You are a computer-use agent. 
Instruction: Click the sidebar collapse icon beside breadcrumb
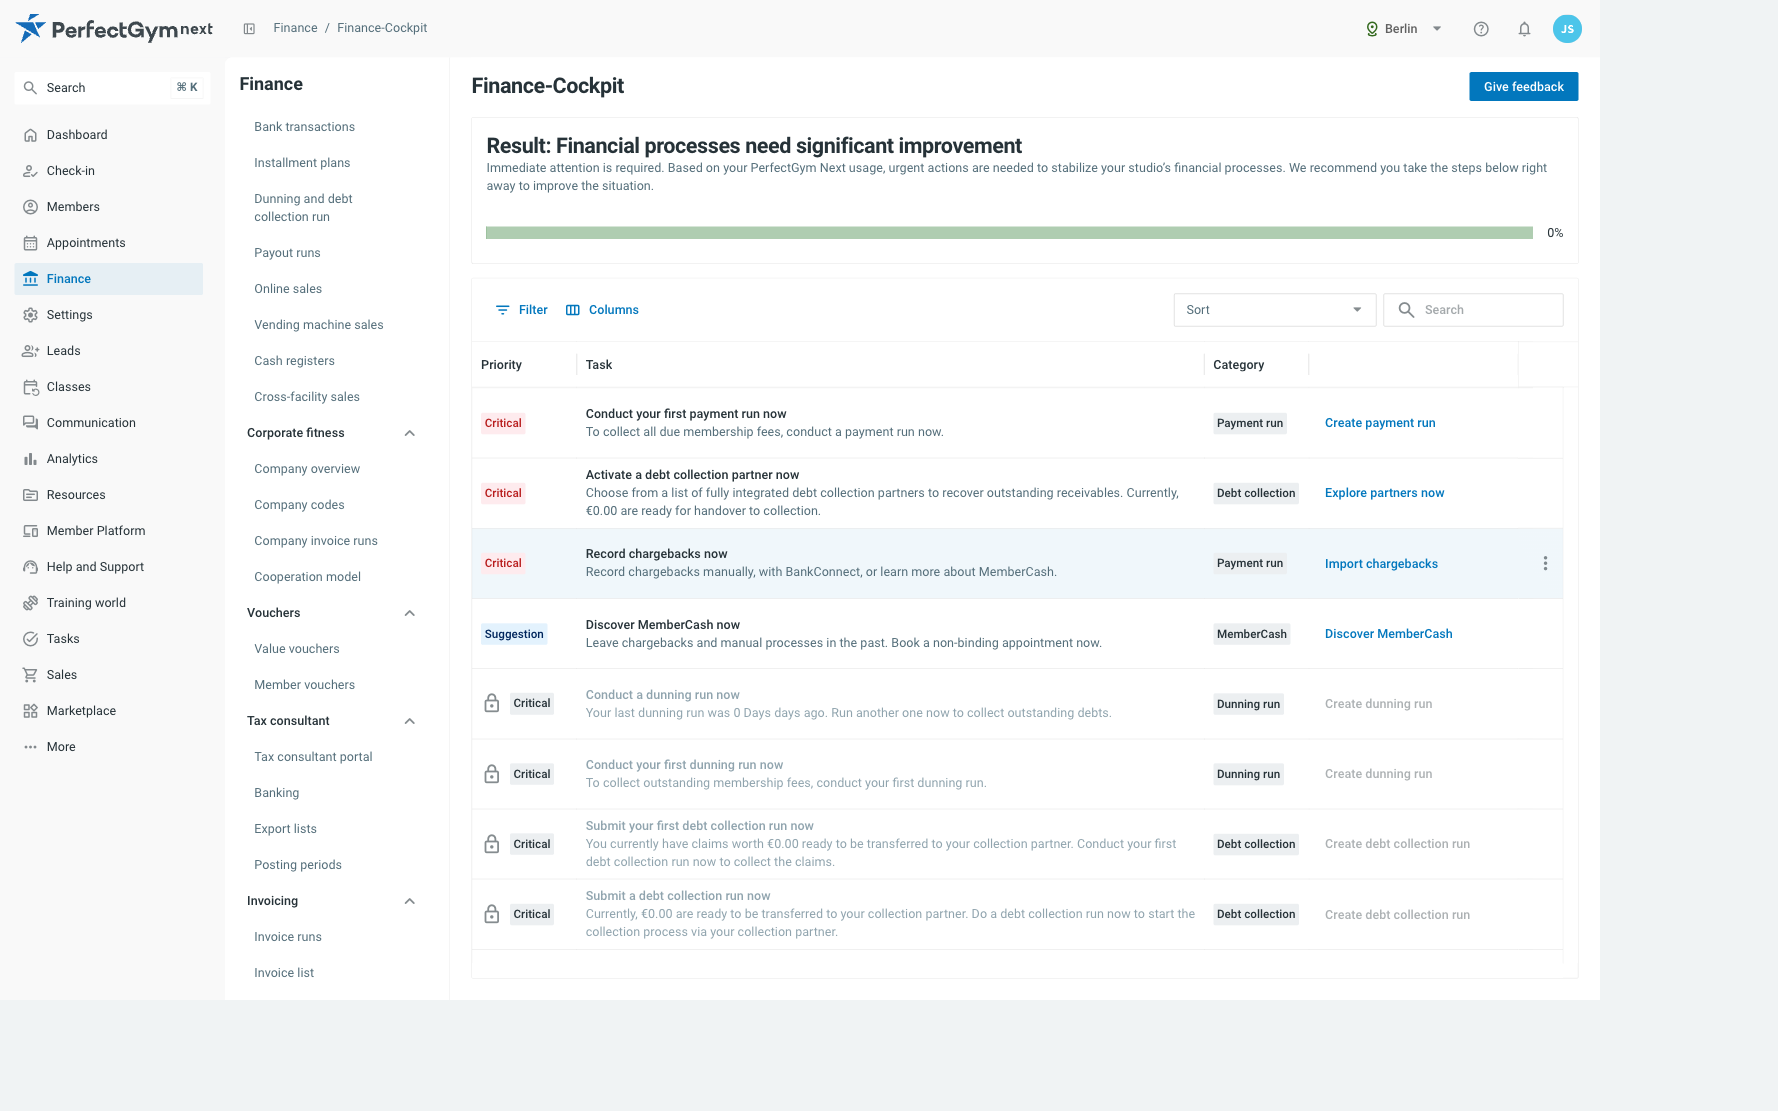pyautogui.click(x=249, y=28)
